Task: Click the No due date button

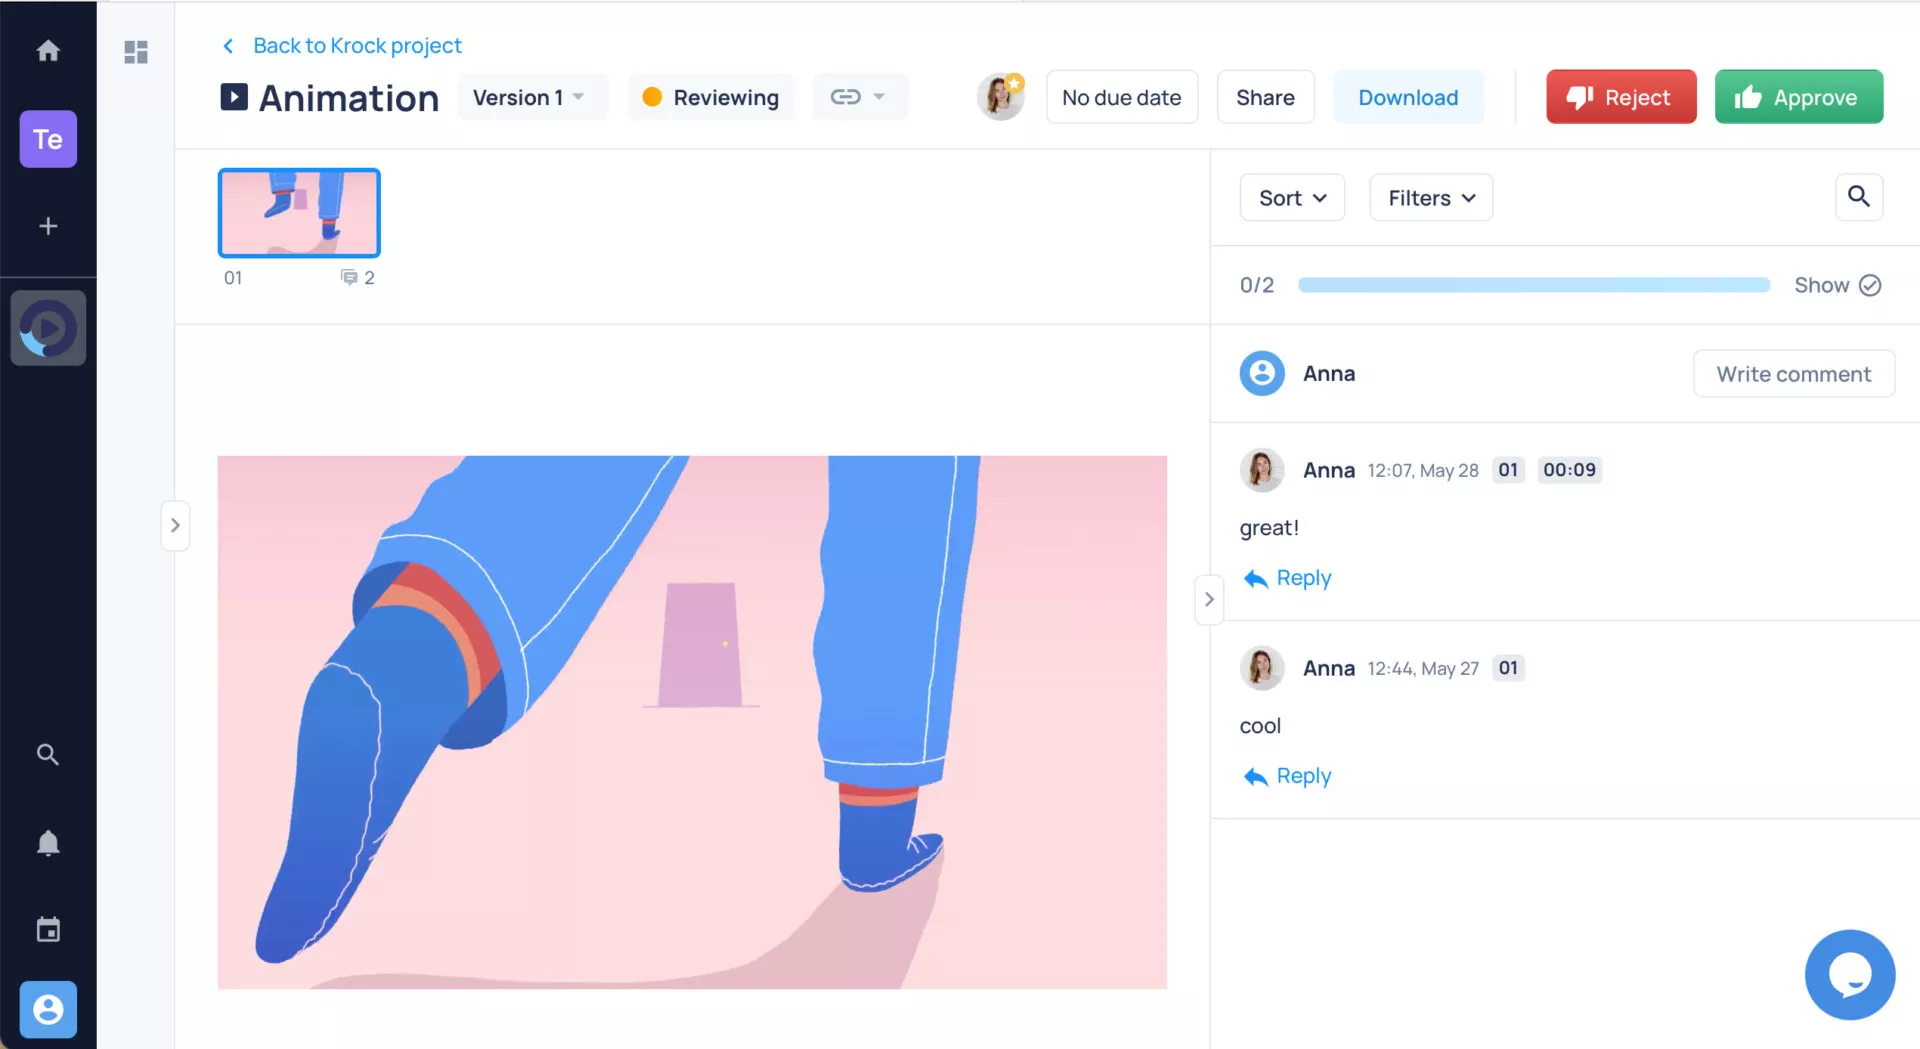Action: pyautogui.click(x=1122, y=97)
